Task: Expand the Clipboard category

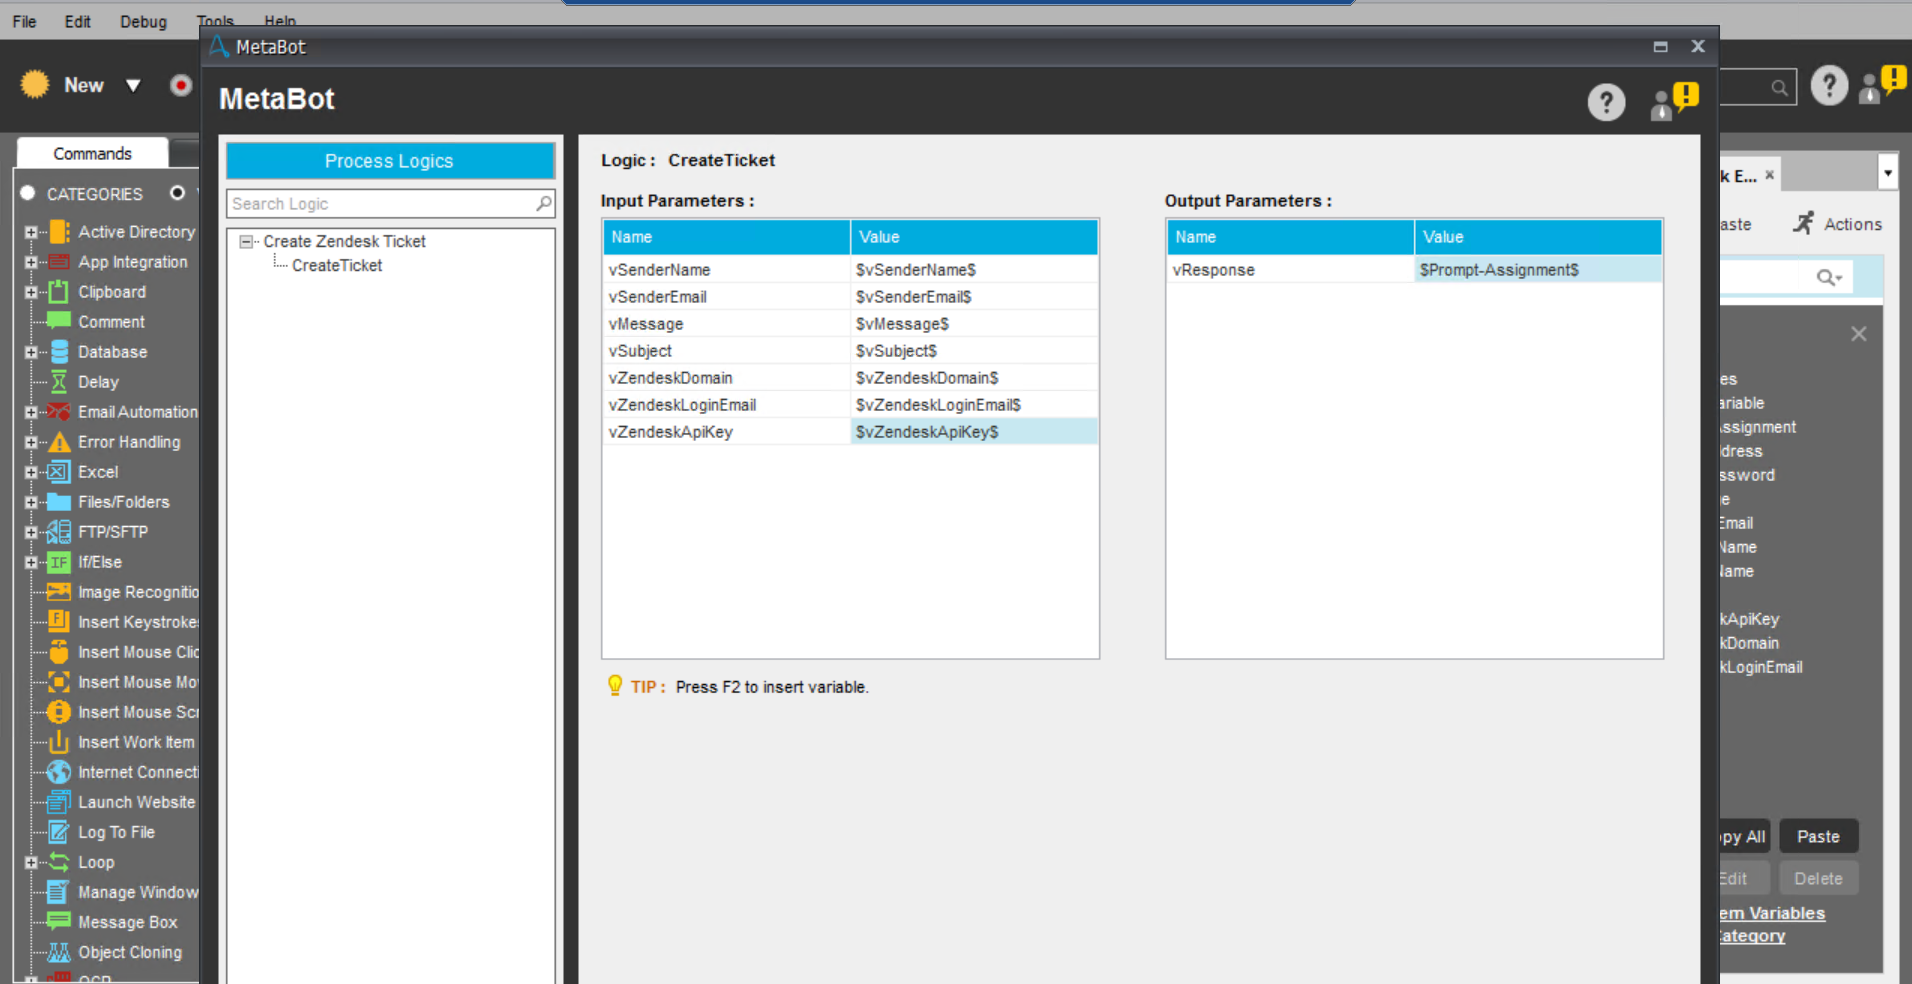Action: click(30, 292)
